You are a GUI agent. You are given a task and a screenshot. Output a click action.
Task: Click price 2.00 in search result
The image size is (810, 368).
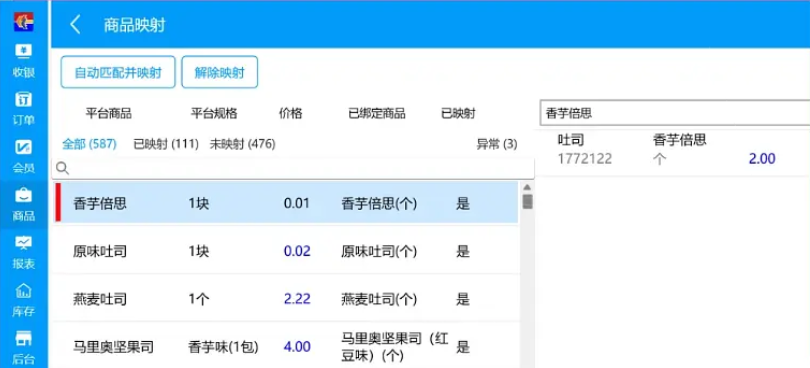[x=762, y=159]
